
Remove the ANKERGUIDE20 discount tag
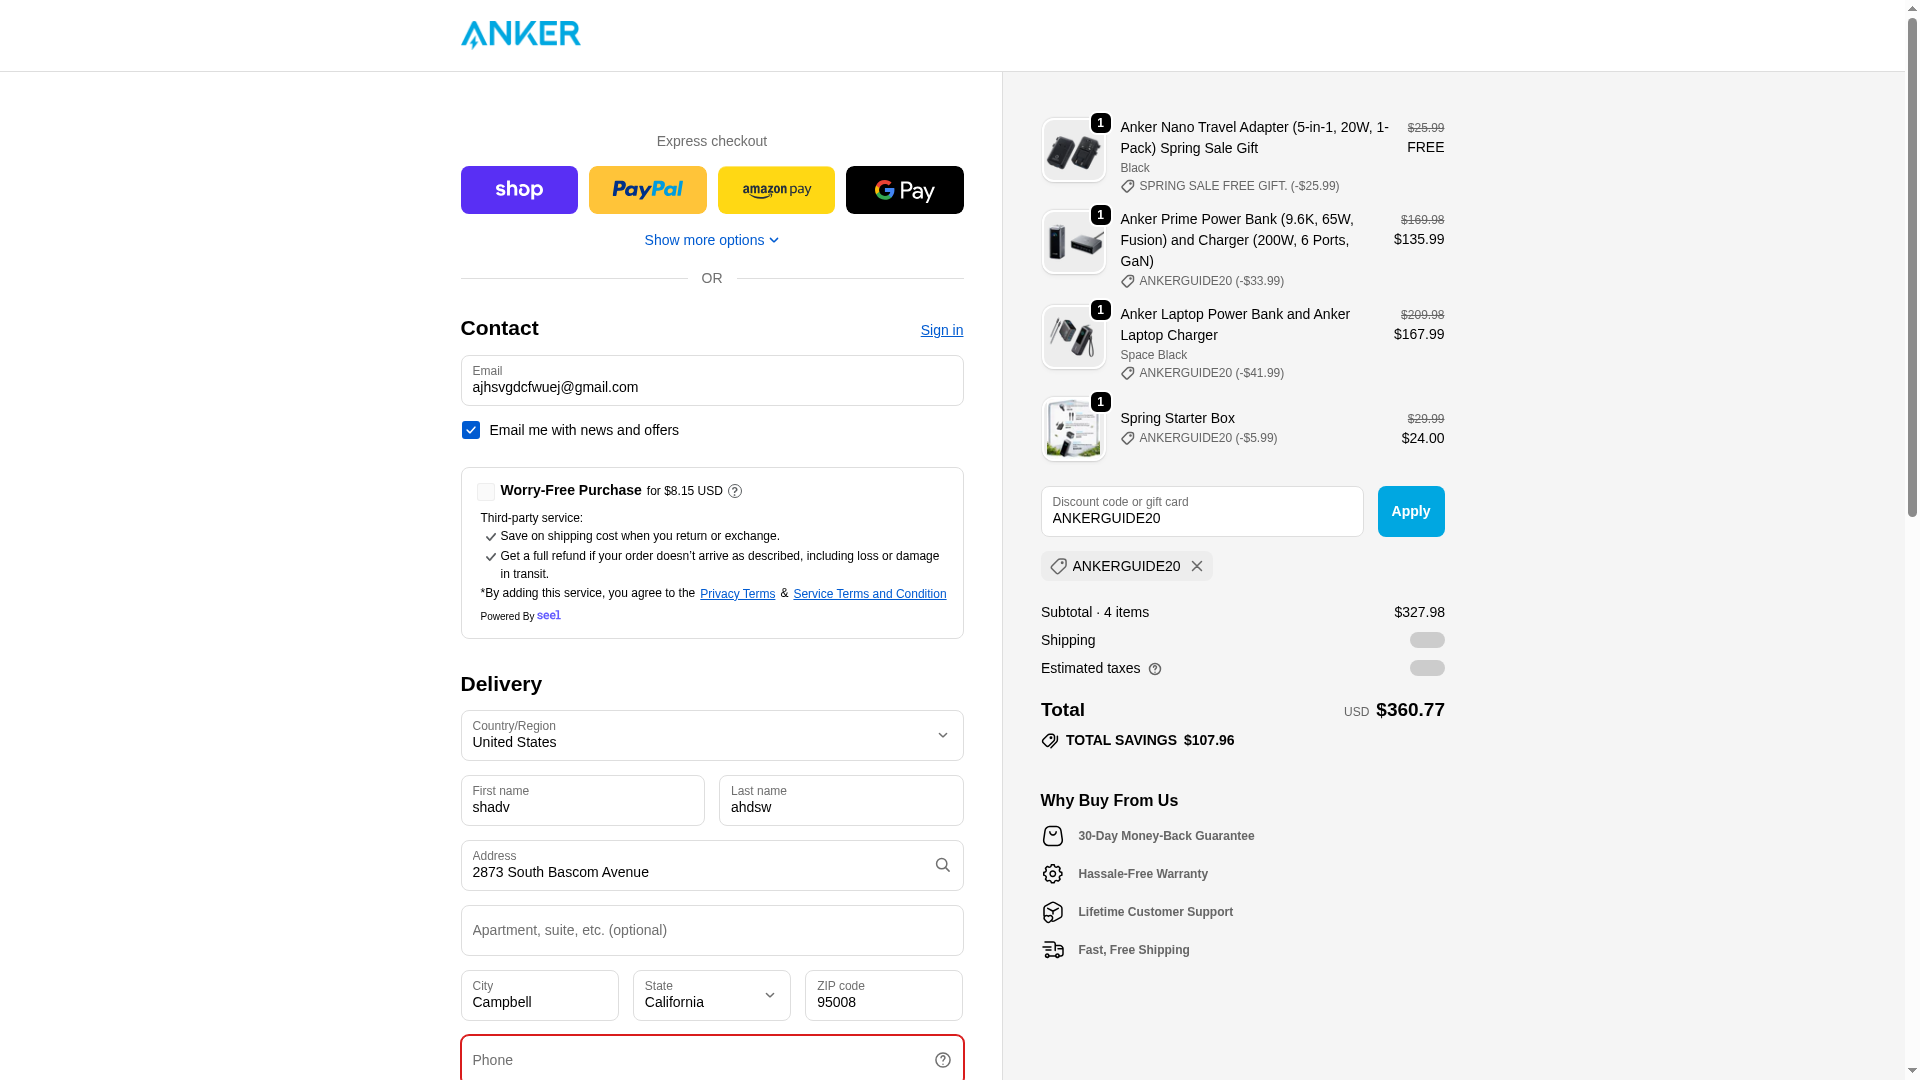pos(1197,566)
